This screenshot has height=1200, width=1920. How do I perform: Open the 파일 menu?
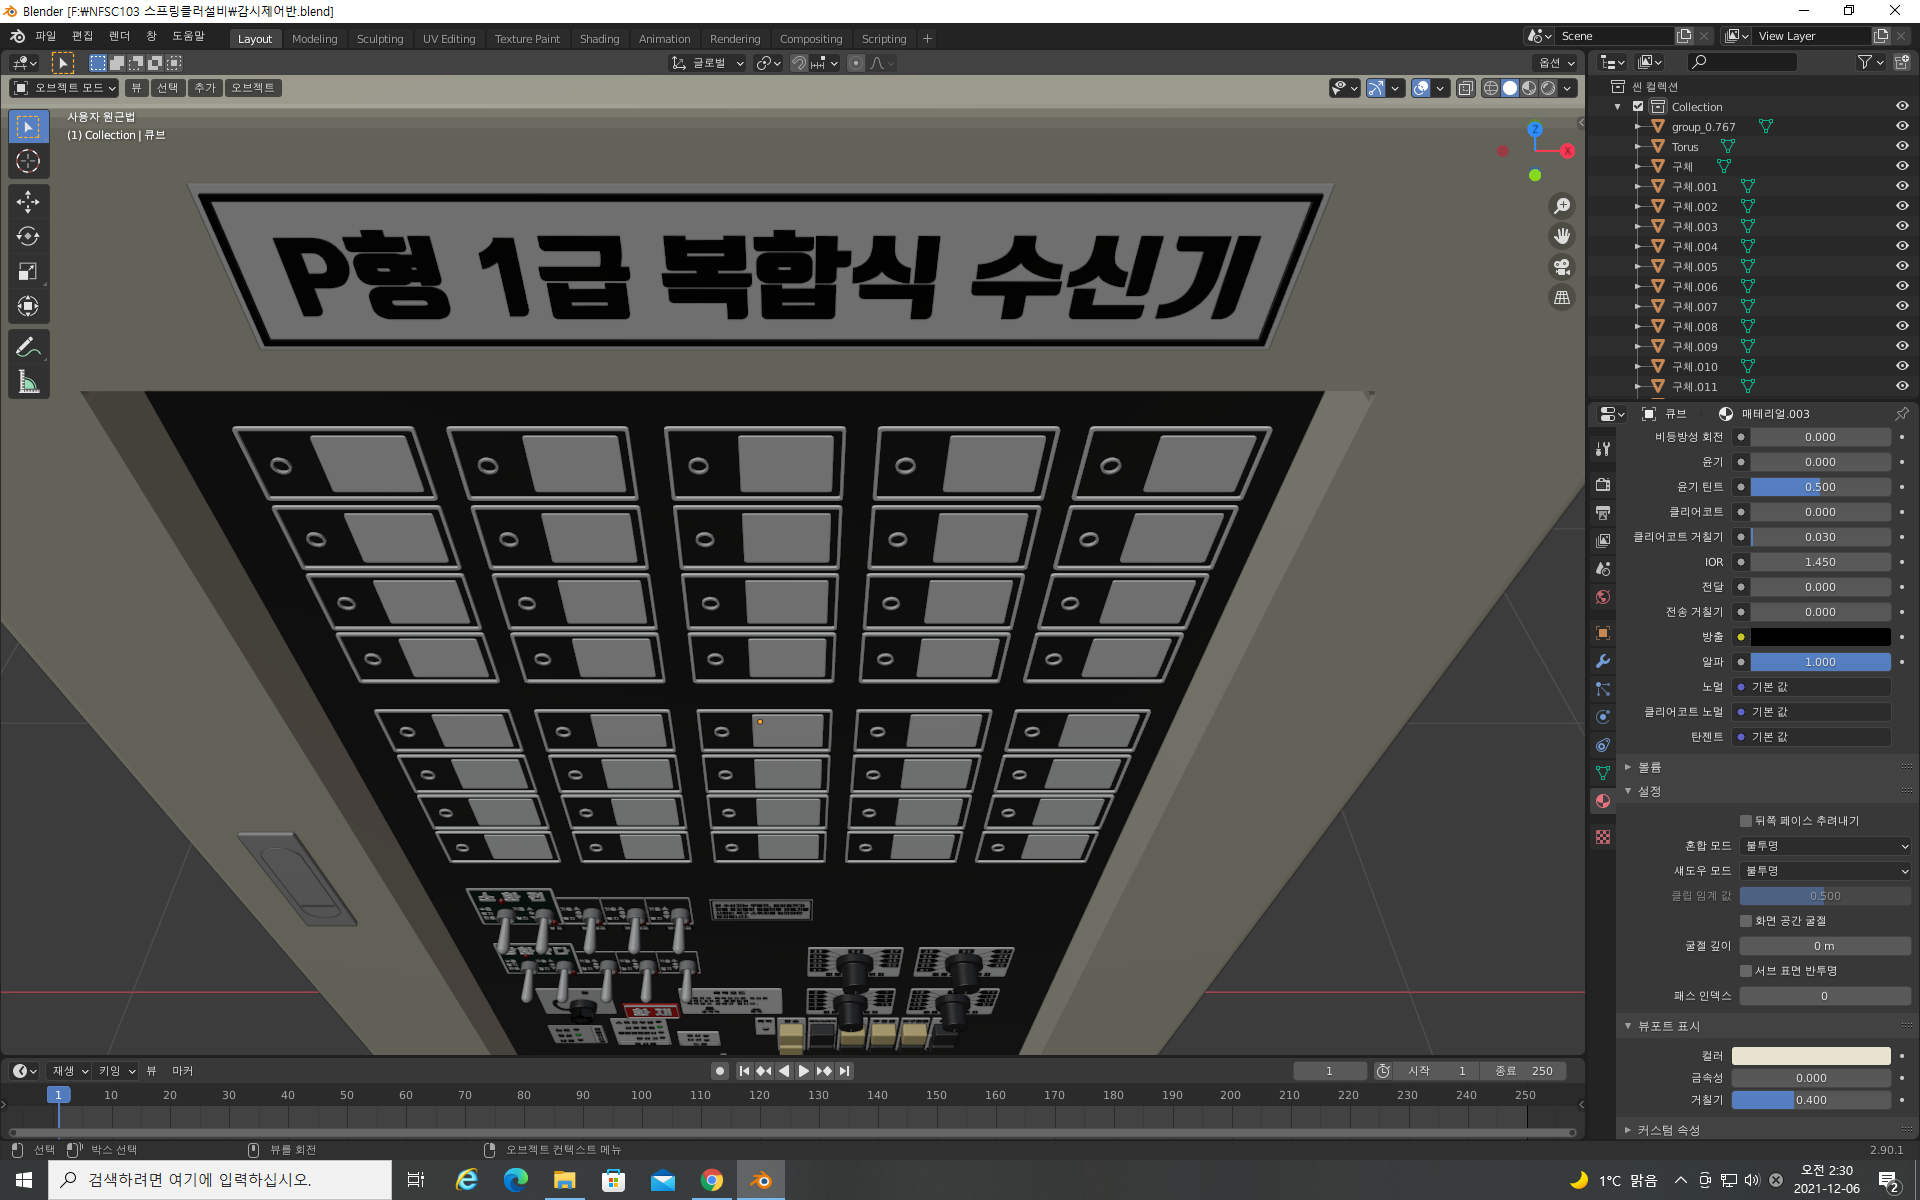[x=46, y=36]
